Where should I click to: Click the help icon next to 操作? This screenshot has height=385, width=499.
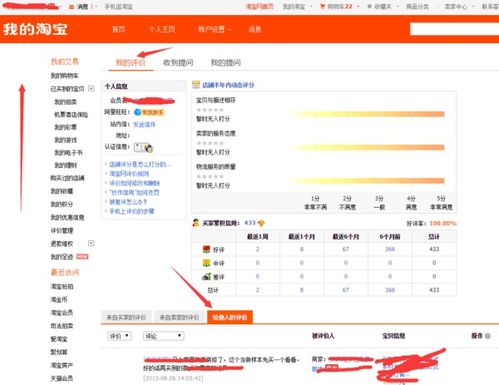click(x=488, y=336)
